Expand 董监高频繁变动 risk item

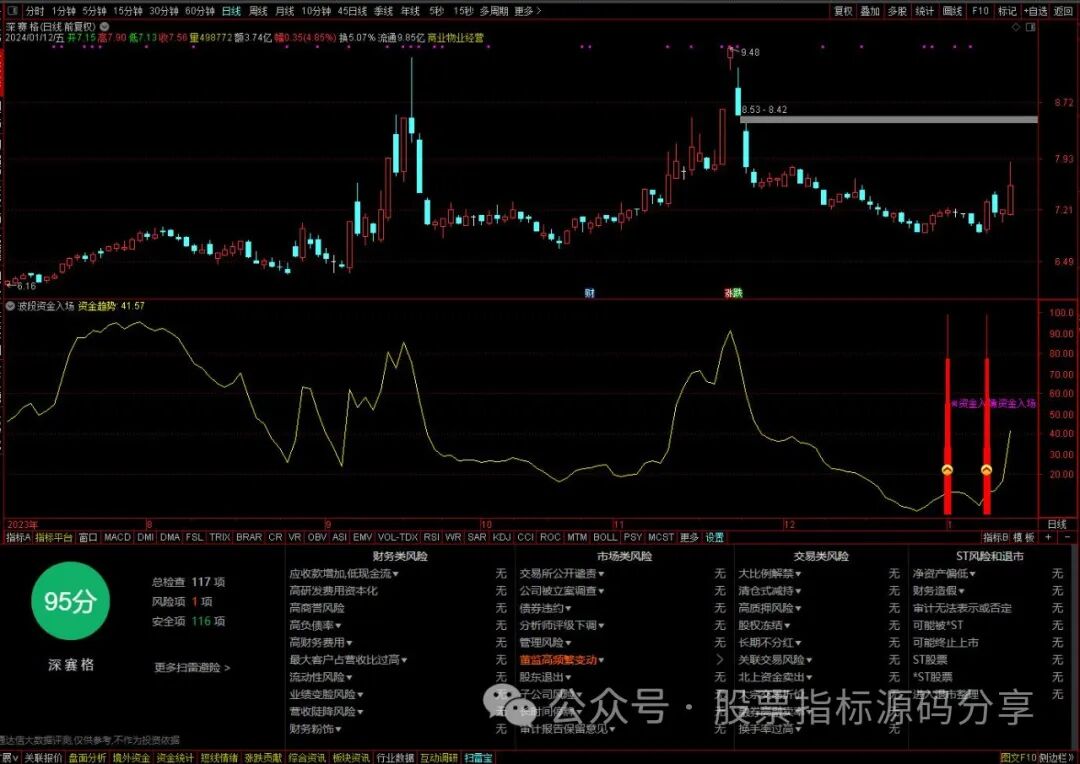pyautogui.click(x=562, y=660)
